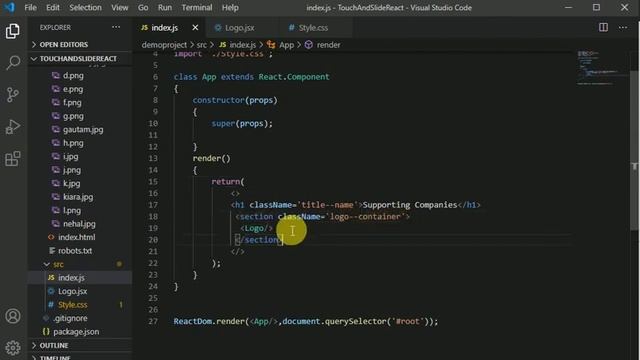The height and width of the screenshot is (360, 640).
Task: Open the Extensions view icon
Action: coord(13,158)
